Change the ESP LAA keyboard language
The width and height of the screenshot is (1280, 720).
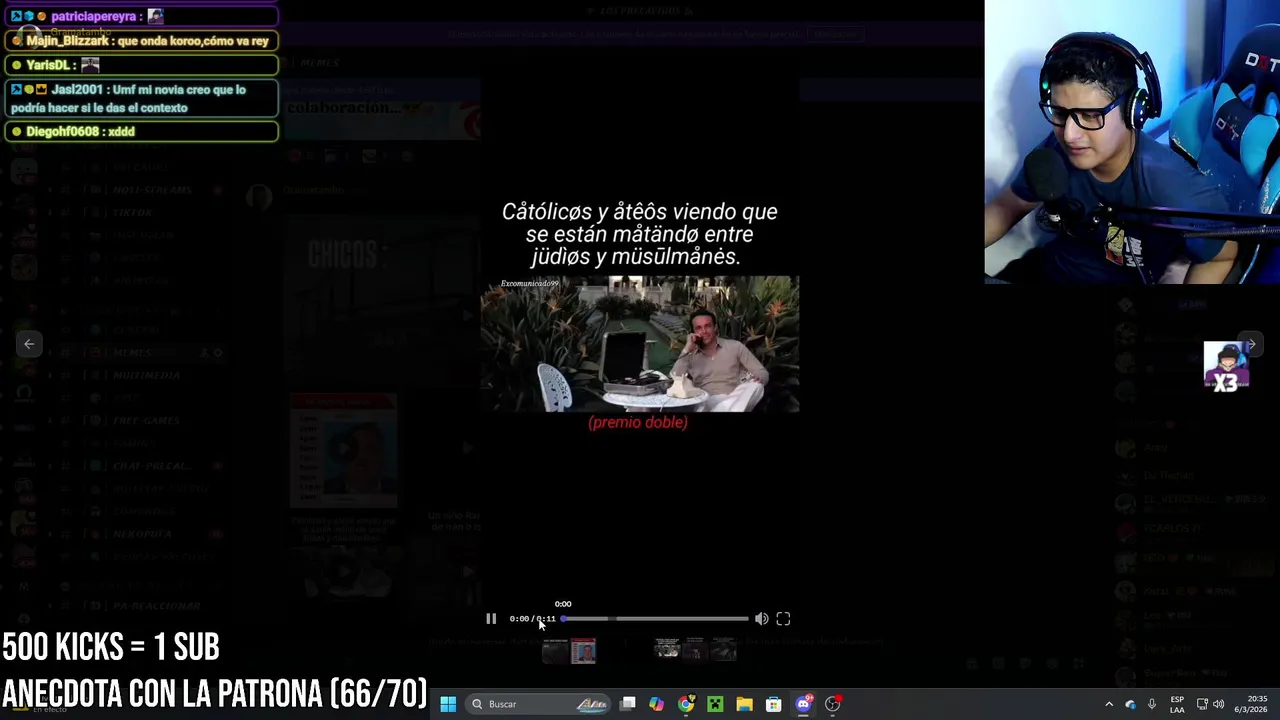(x=1177, y=704)
